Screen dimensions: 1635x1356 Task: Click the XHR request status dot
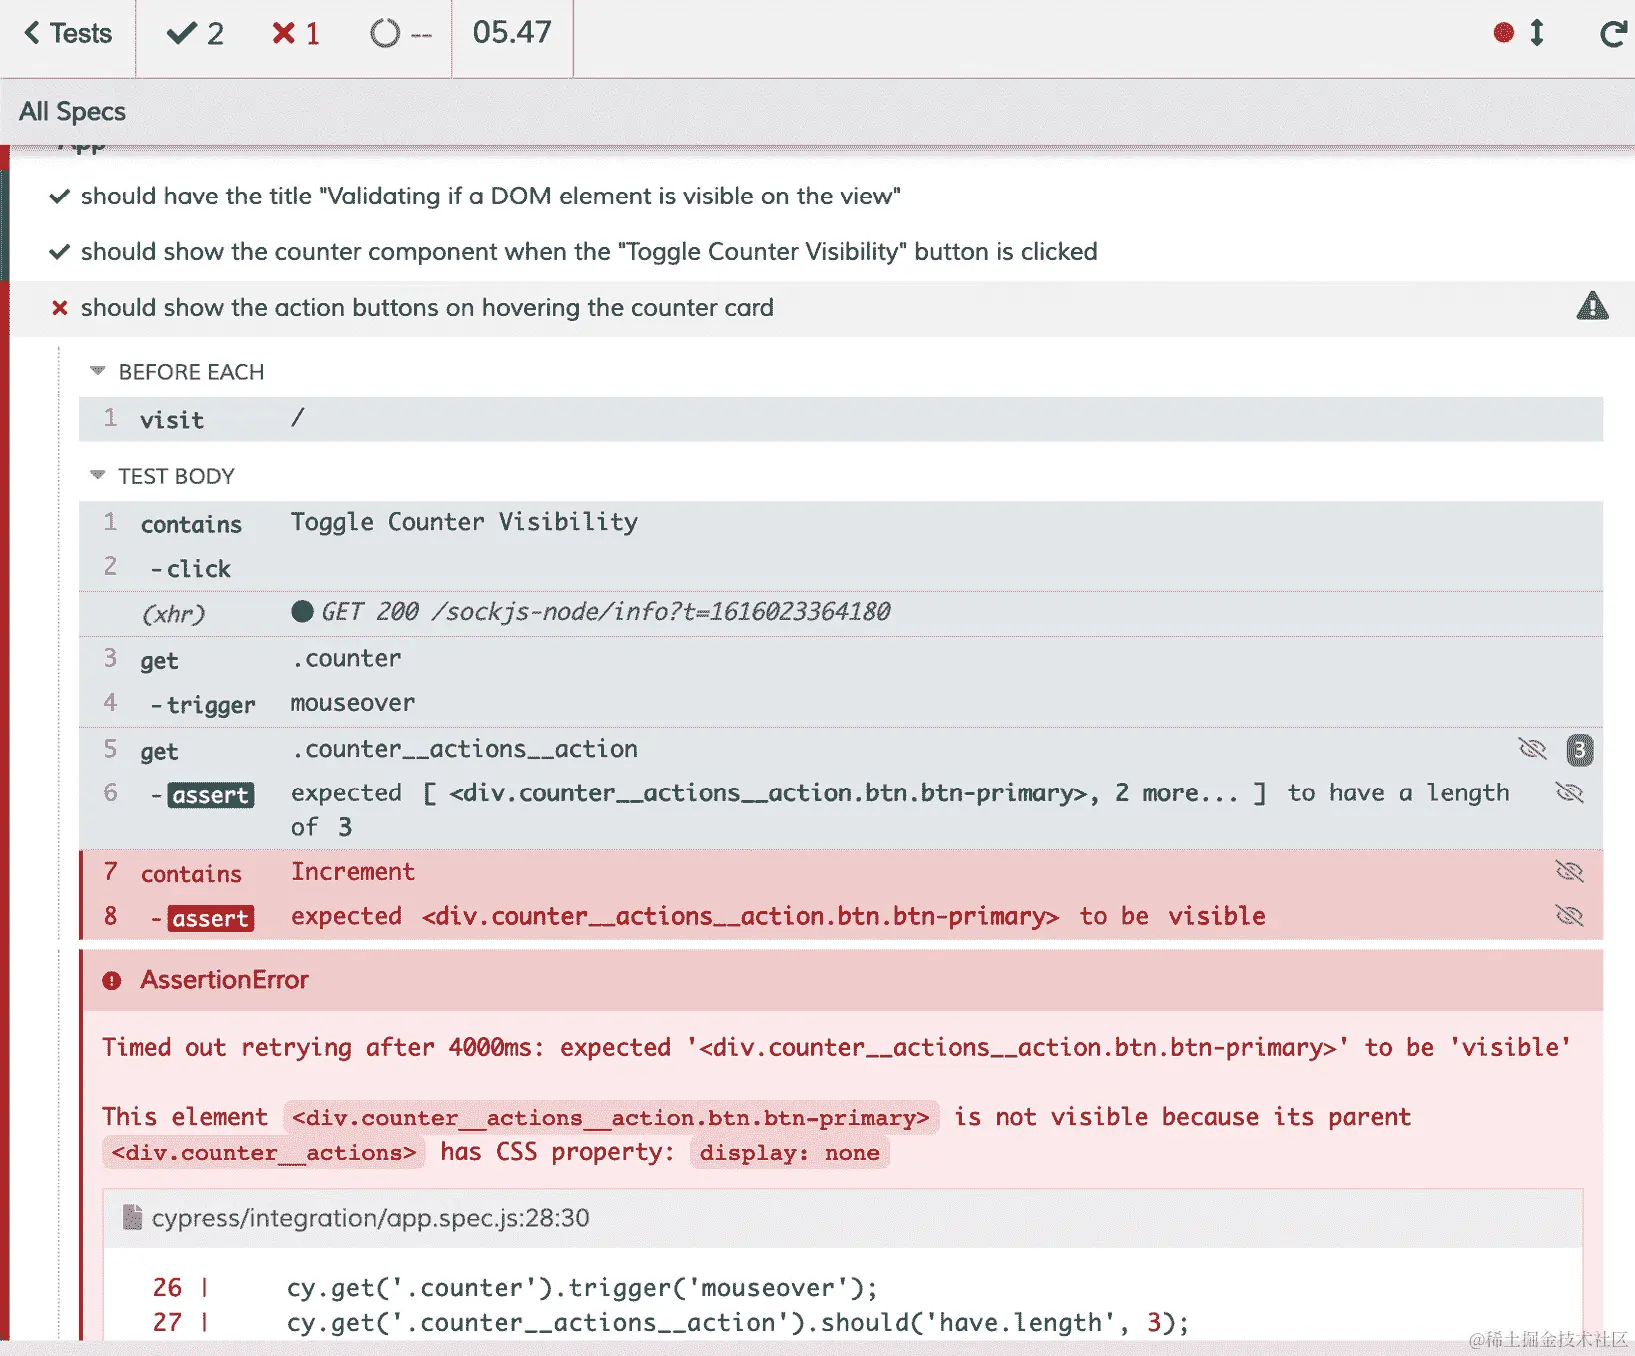click(x=302, y=612)
